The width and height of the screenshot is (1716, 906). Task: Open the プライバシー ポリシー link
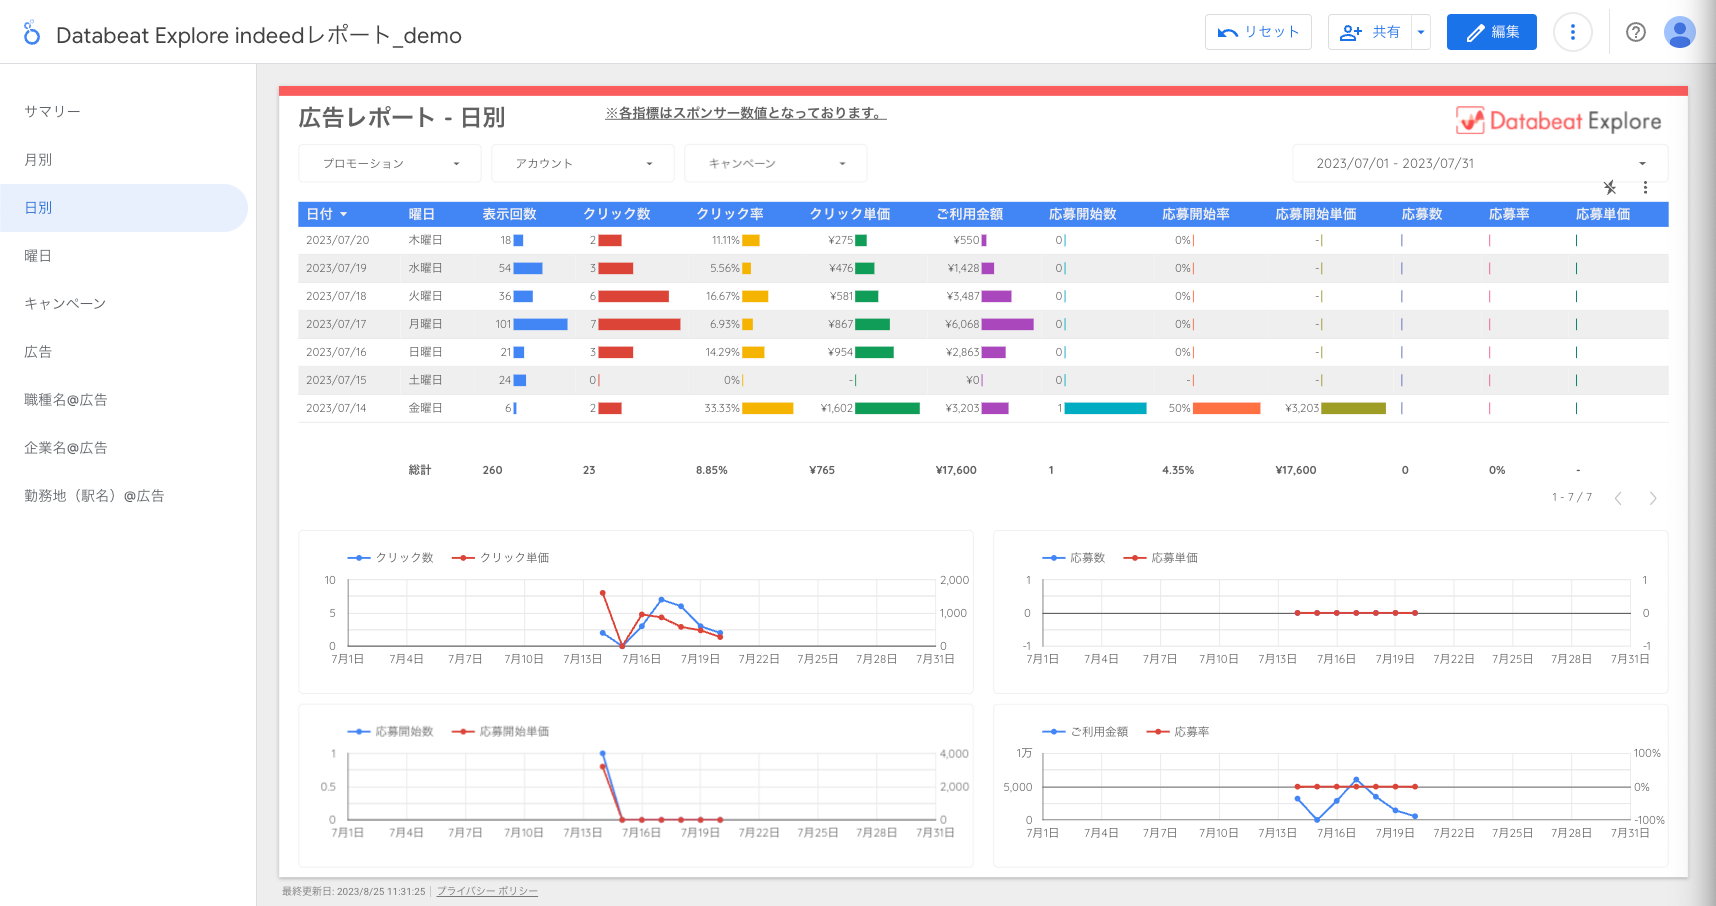(x=487, y=891)
